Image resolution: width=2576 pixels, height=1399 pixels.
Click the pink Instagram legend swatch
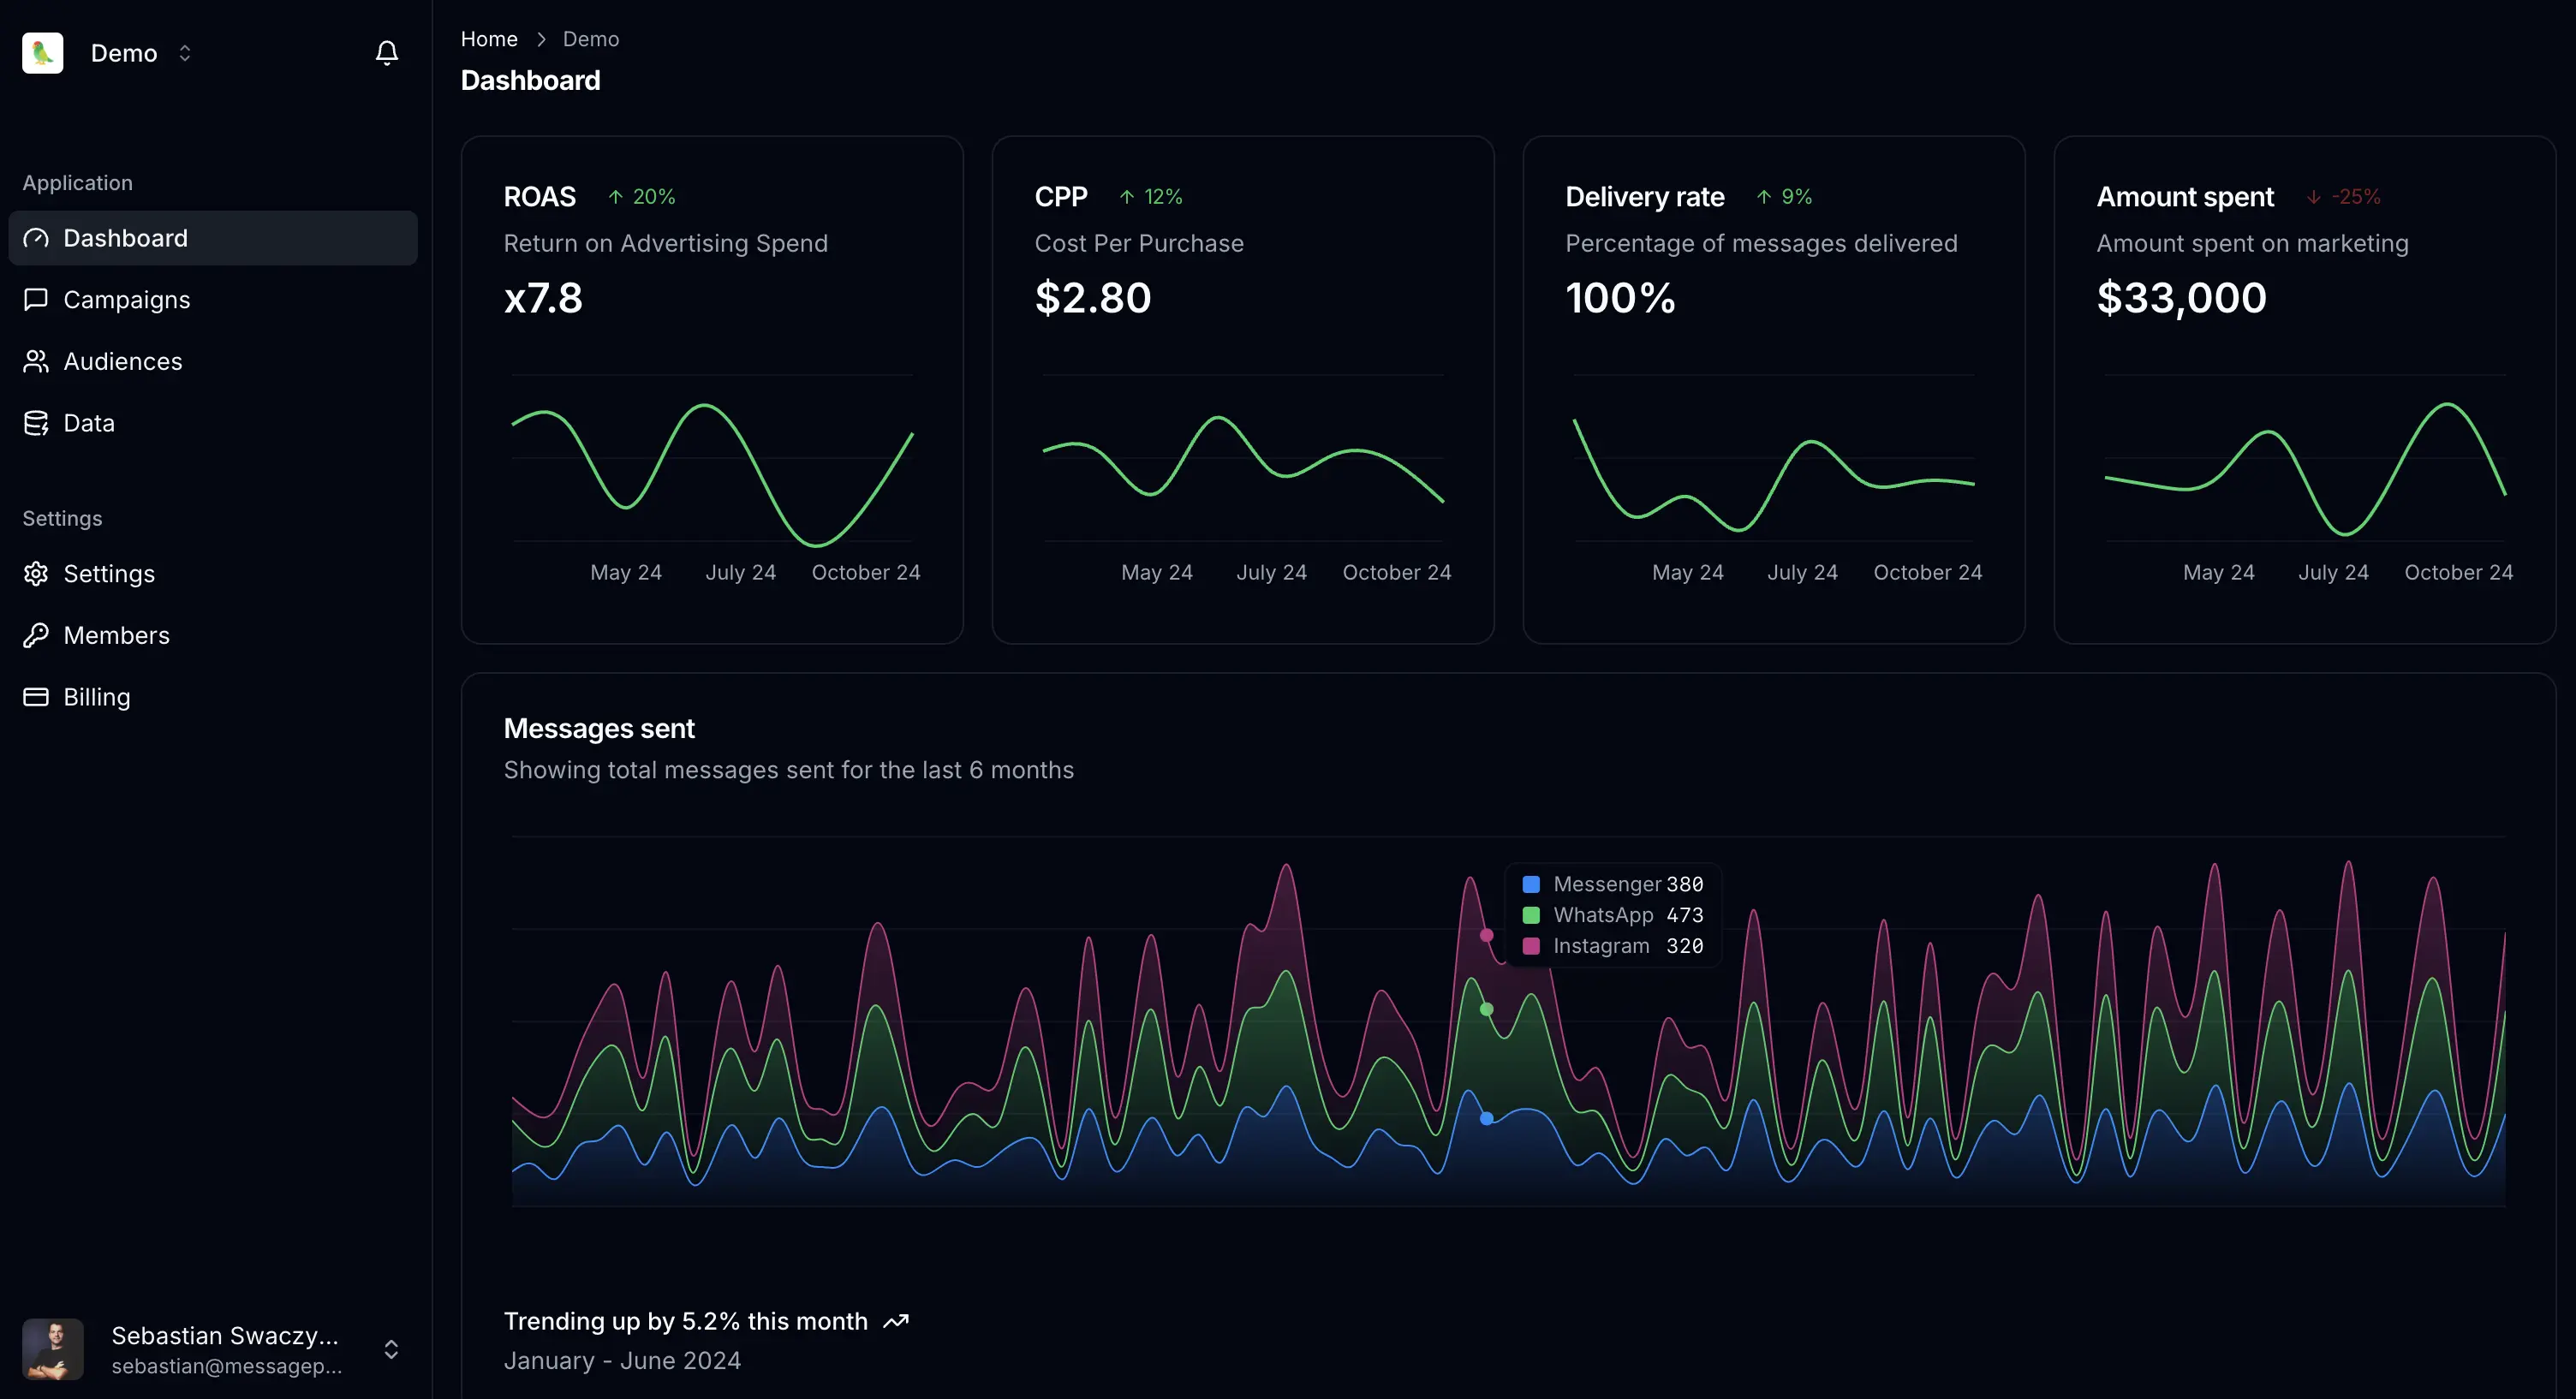point(1531,946)
